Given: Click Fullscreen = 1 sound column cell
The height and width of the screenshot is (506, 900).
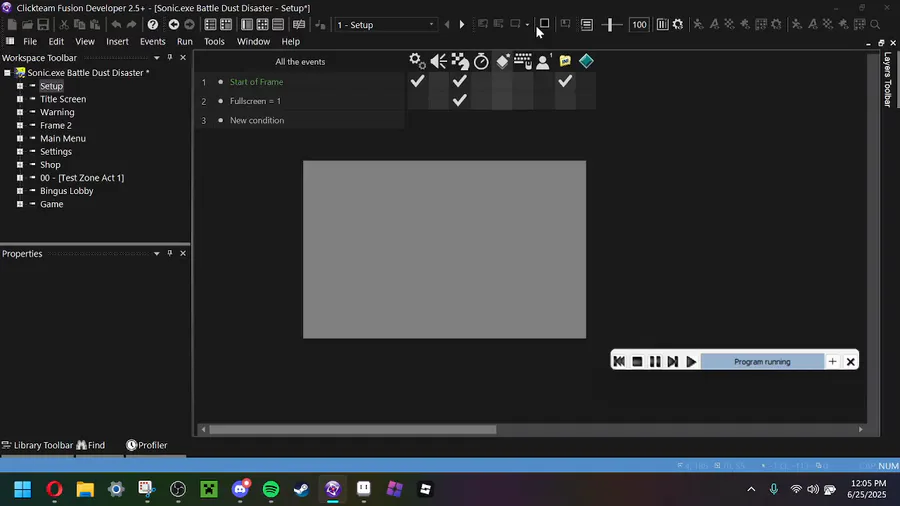Looking at the screenshot, I should pyautogui.click(x=439, y=100).
